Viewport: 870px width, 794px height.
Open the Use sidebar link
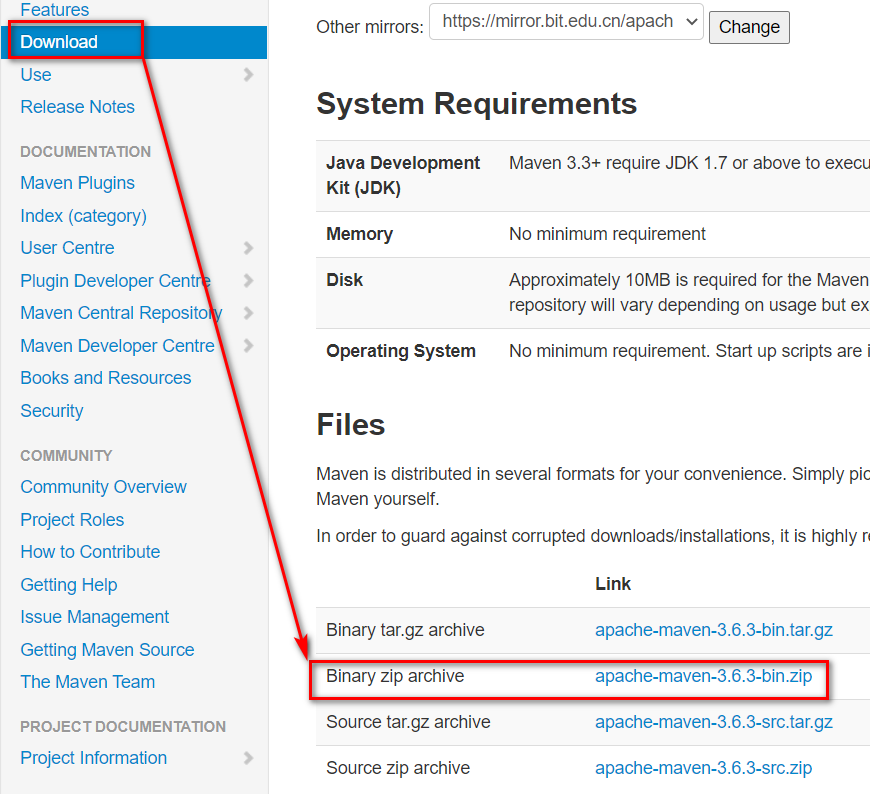pyautogui.click(x=36, y=74)
